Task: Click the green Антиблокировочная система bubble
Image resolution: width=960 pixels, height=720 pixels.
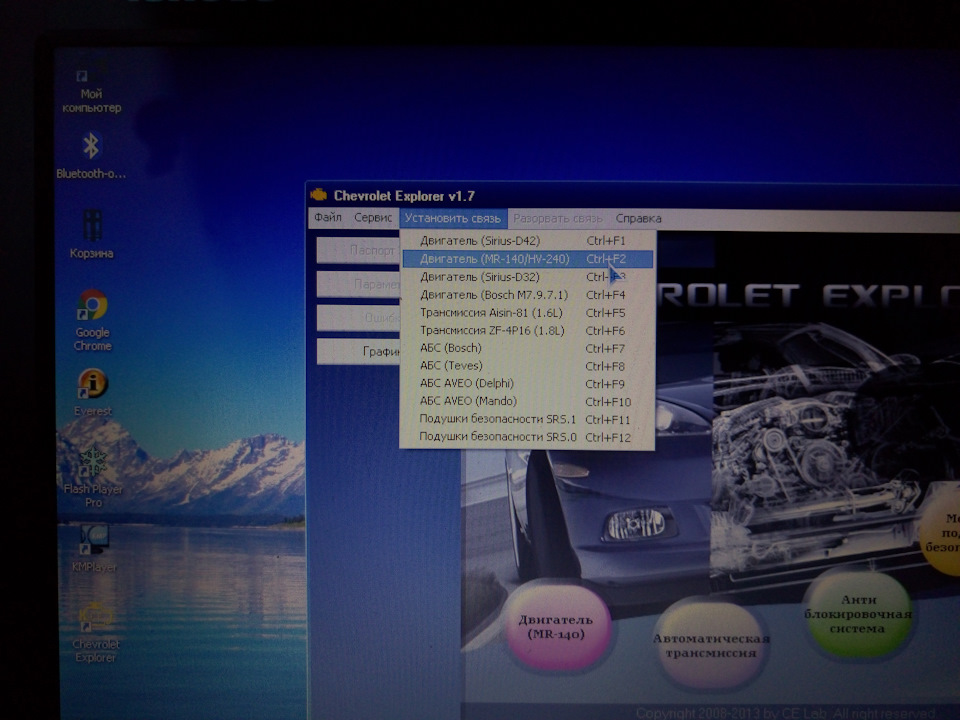Action: tap(858, 613)
